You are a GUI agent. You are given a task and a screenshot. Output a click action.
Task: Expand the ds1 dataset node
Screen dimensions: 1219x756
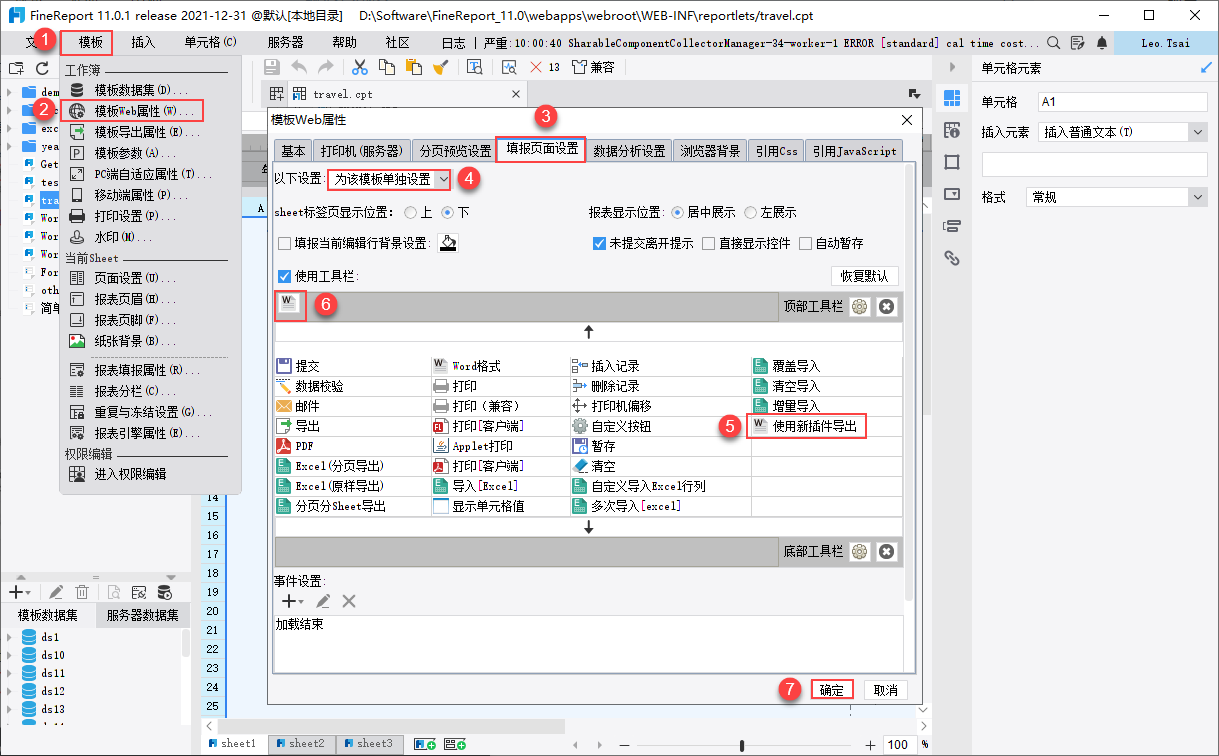(9, 637)
